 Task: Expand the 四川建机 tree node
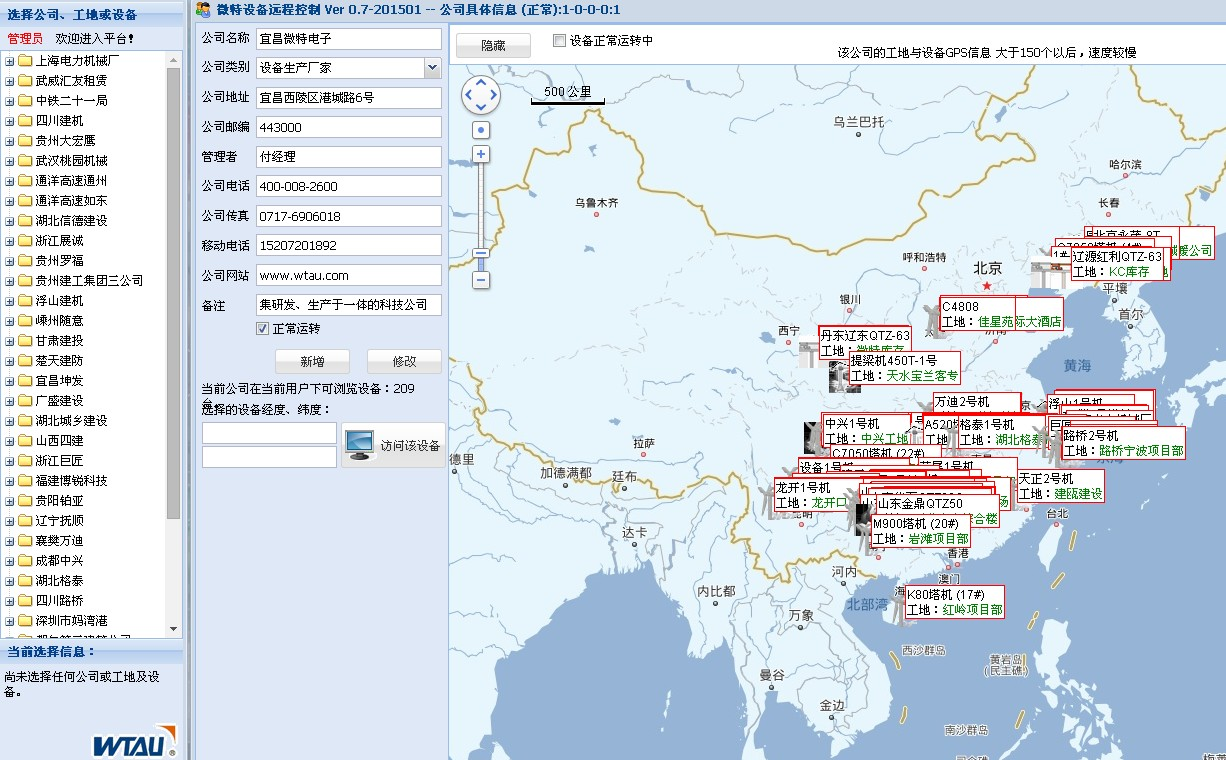10,121
